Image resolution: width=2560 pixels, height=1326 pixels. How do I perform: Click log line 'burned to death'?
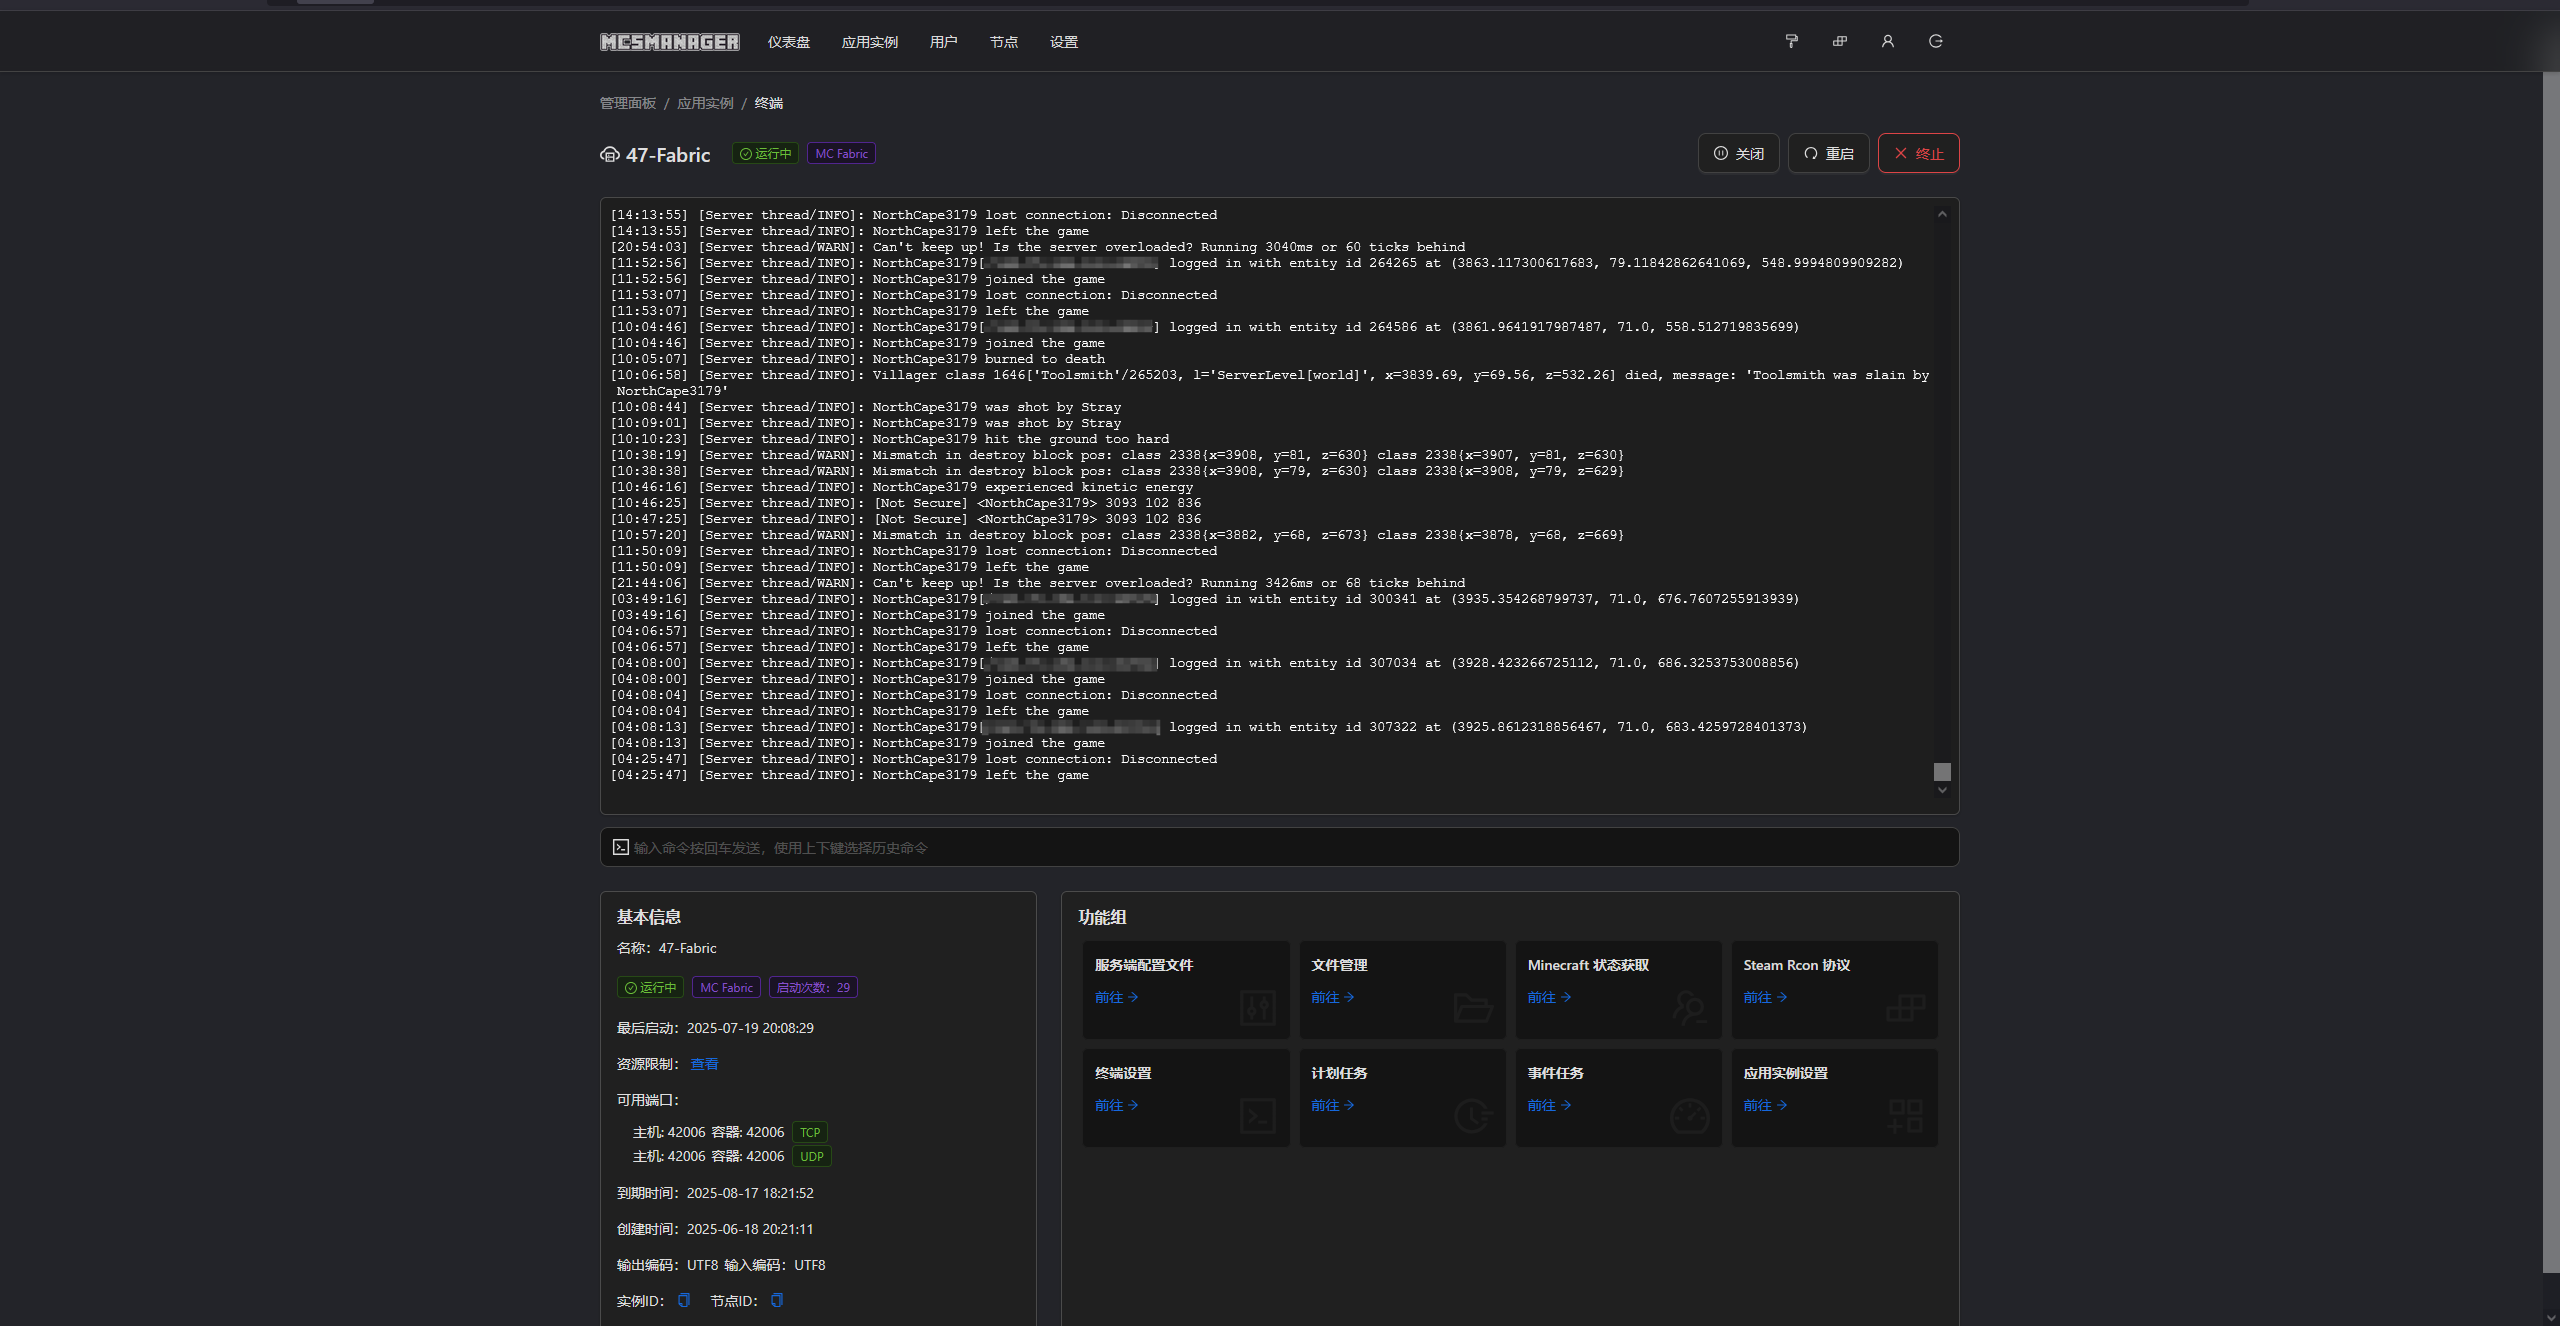pyautogui.click(x=858, y=359)
